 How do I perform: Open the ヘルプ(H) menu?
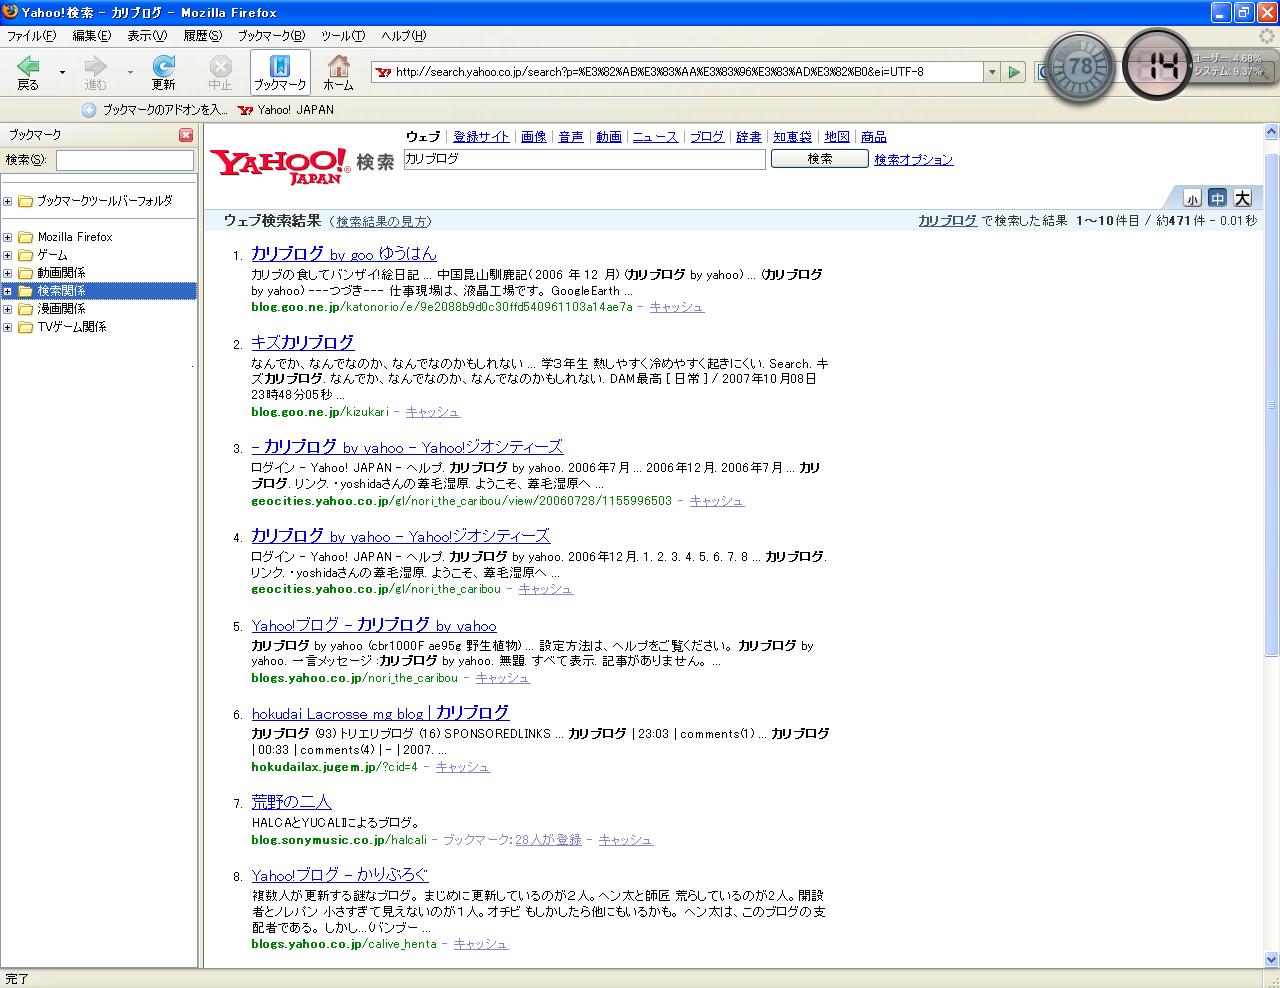coord(403,35)
